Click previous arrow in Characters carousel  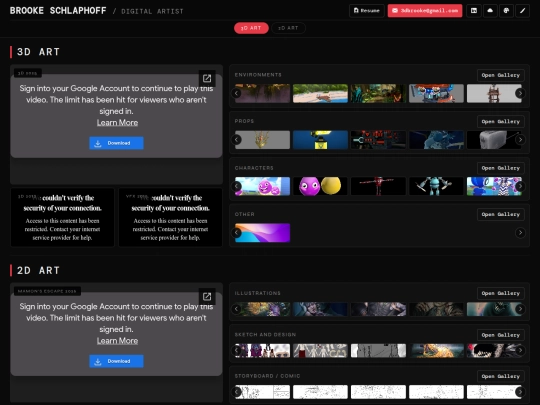(237, 186)
